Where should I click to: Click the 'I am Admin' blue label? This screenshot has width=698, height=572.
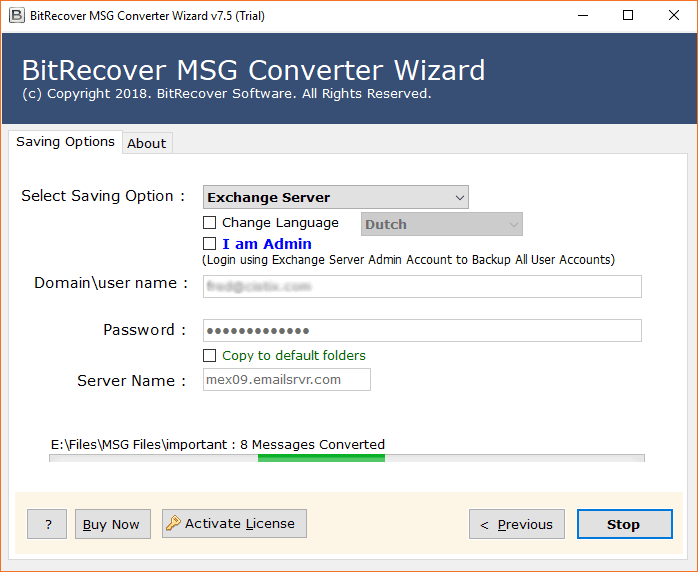click(267, 244)
